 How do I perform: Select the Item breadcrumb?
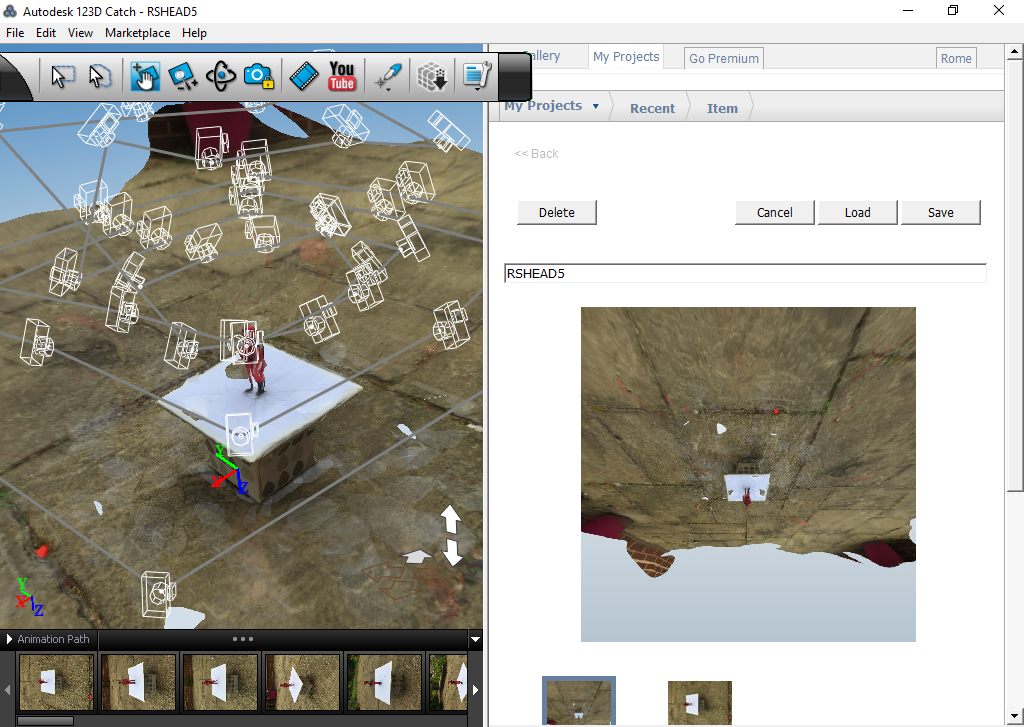[x=722, y=108]
